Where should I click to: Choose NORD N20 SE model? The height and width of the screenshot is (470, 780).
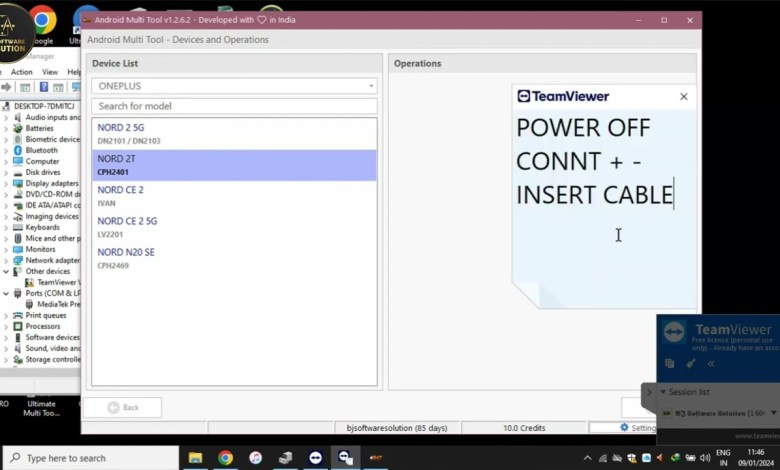(x=234, y=258)
